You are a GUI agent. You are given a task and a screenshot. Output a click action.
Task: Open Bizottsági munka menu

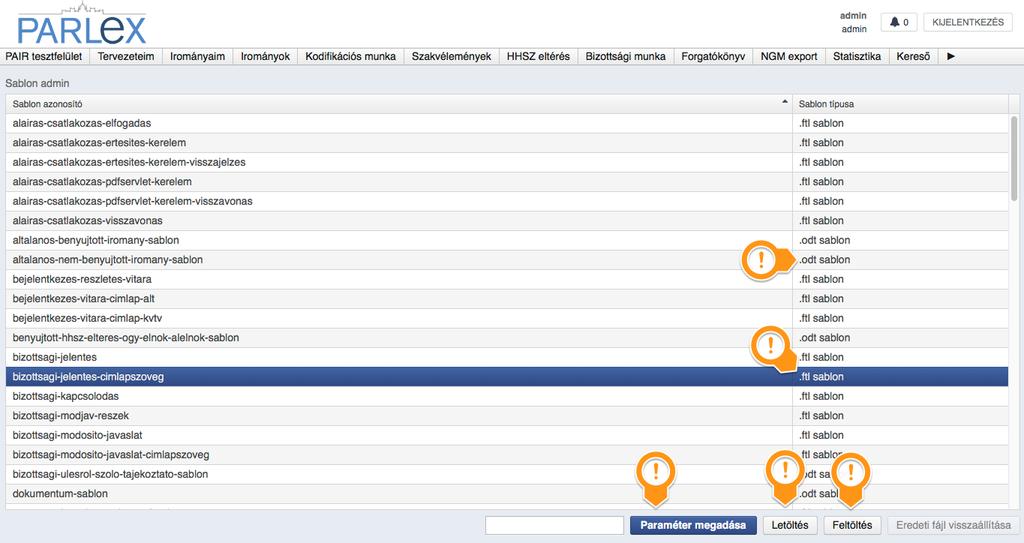point(626,56)
